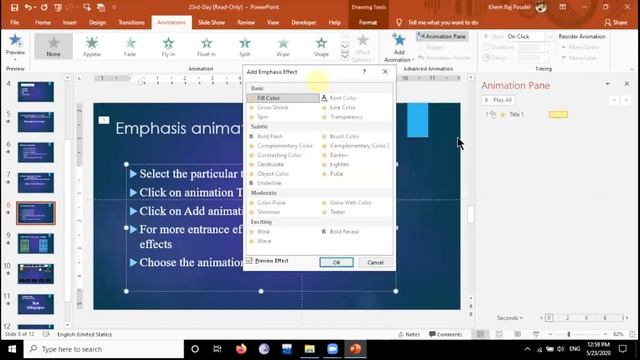Click Play All in Animation Pane
640x360 pixels.
point(498,100)
